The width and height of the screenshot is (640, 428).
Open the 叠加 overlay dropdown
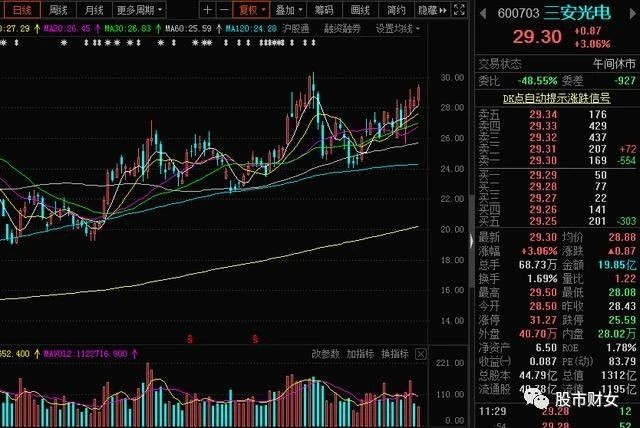click(x=289, y=9)
